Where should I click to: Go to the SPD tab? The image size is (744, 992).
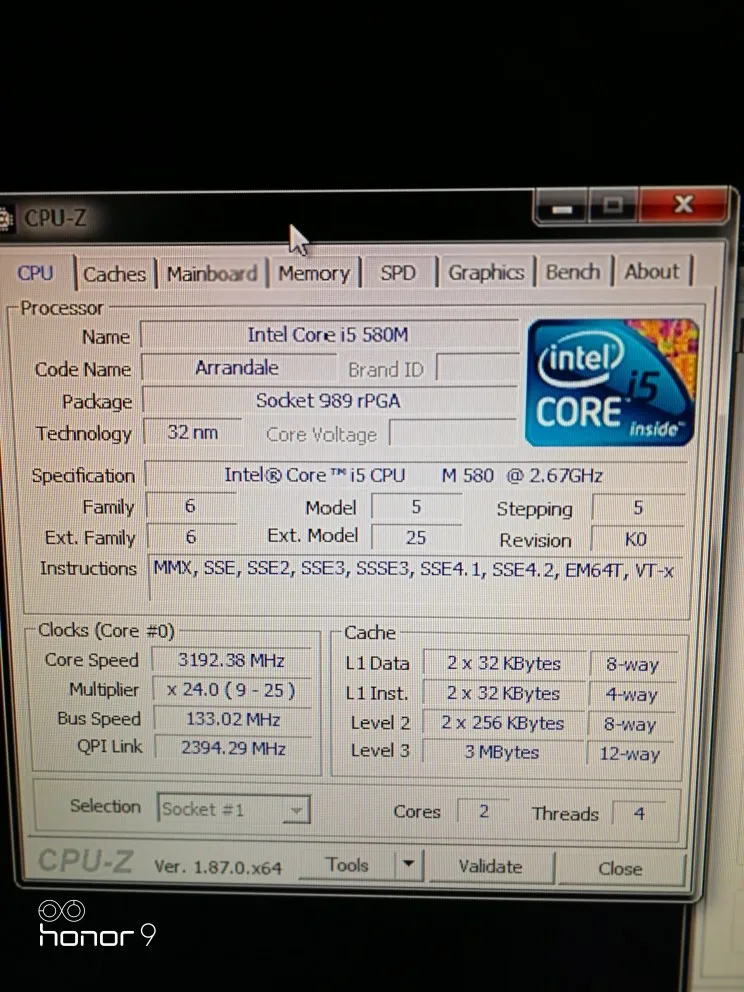coord(398,273)
